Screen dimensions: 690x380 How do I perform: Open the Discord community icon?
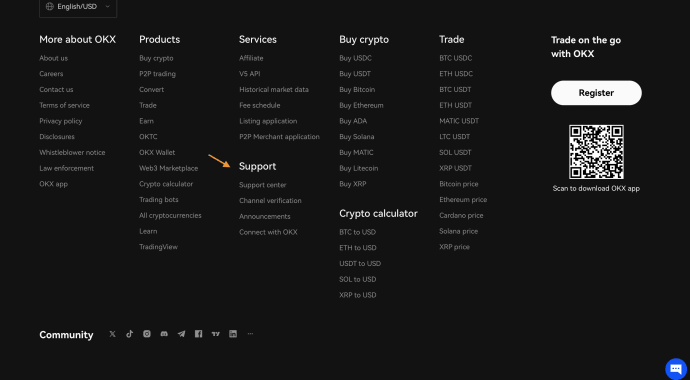coord(164,334)
